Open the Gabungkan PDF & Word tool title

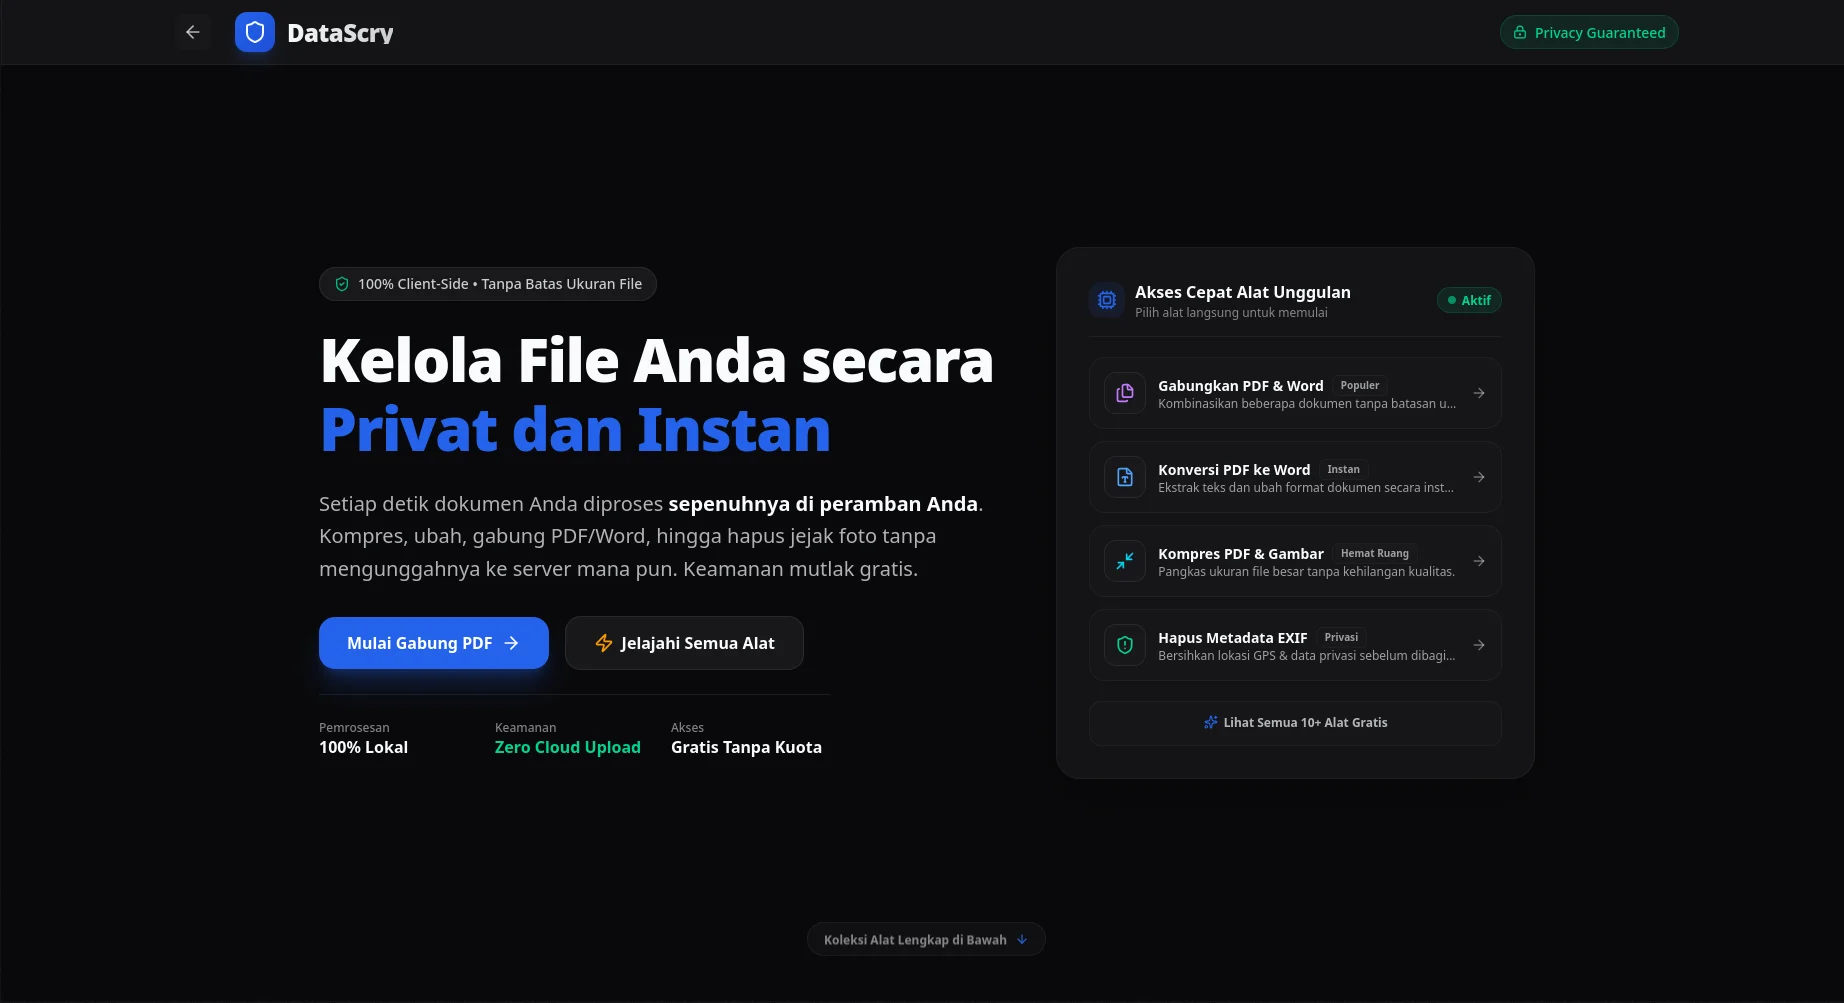(1240, 385)
